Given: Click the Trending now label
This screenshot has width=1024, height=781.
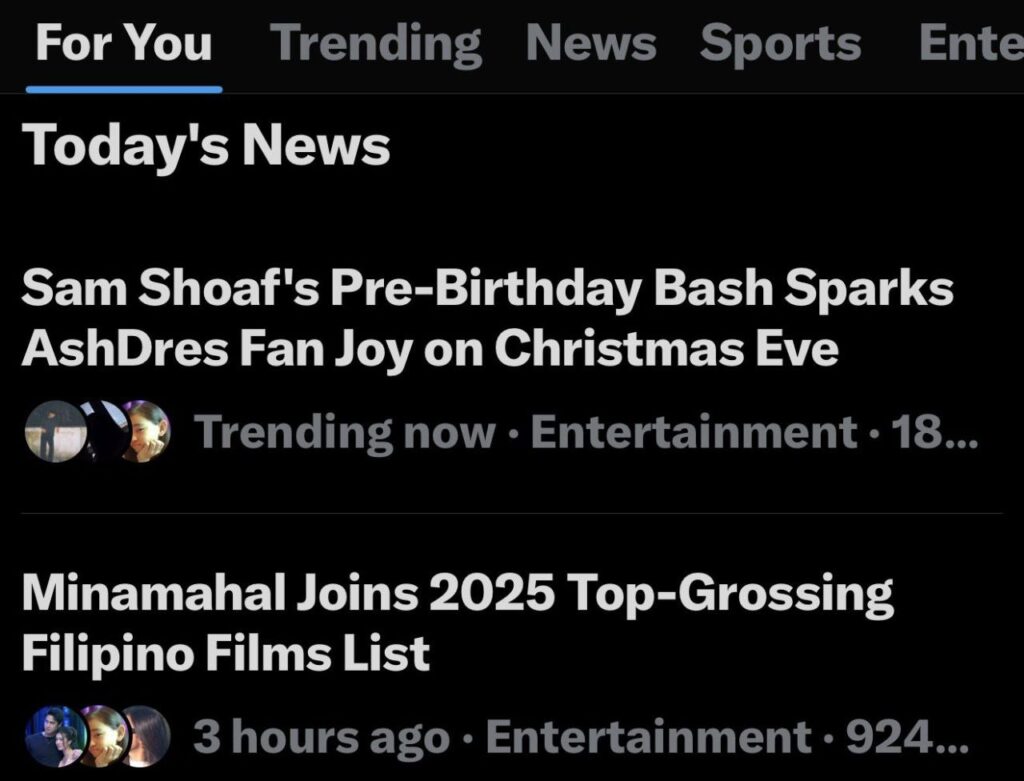Looking at the screenshot, I should (345, 433).
